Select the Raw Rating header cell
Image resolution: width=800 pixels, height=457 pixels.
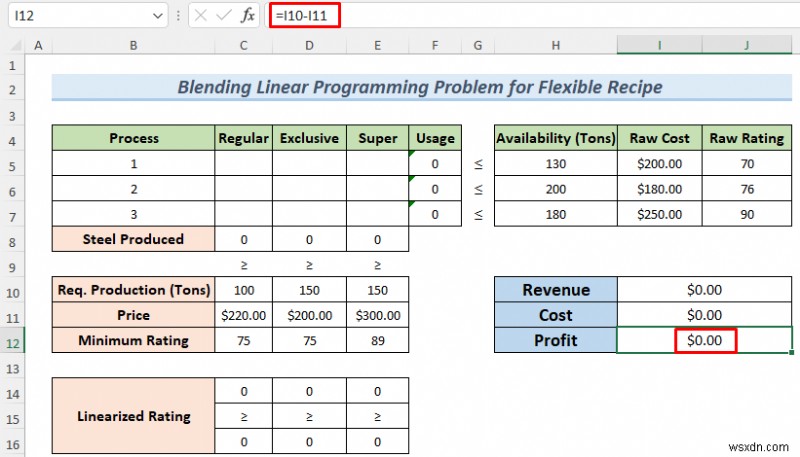tap(747, 138)
